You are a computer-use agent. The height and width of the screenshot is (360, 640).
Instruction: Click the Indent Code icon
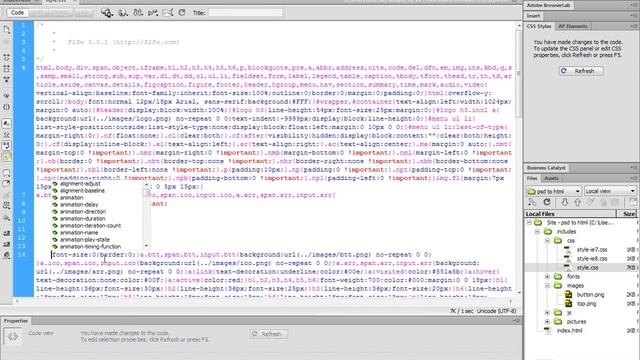pyautogui.click(x=7, y=233)
